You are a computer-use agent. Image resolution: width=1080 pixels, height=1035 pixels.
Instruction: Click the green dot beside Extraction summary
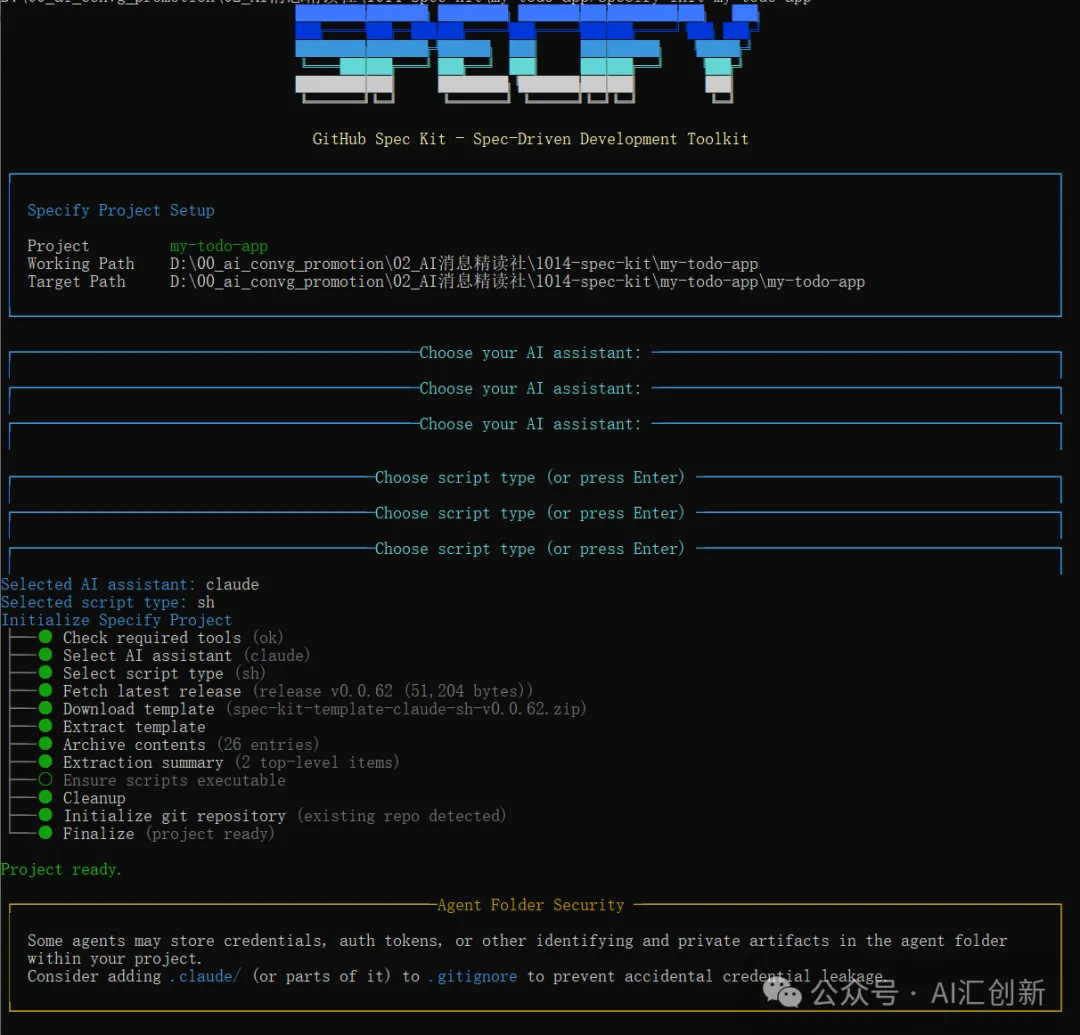click(x=45, y=762)
